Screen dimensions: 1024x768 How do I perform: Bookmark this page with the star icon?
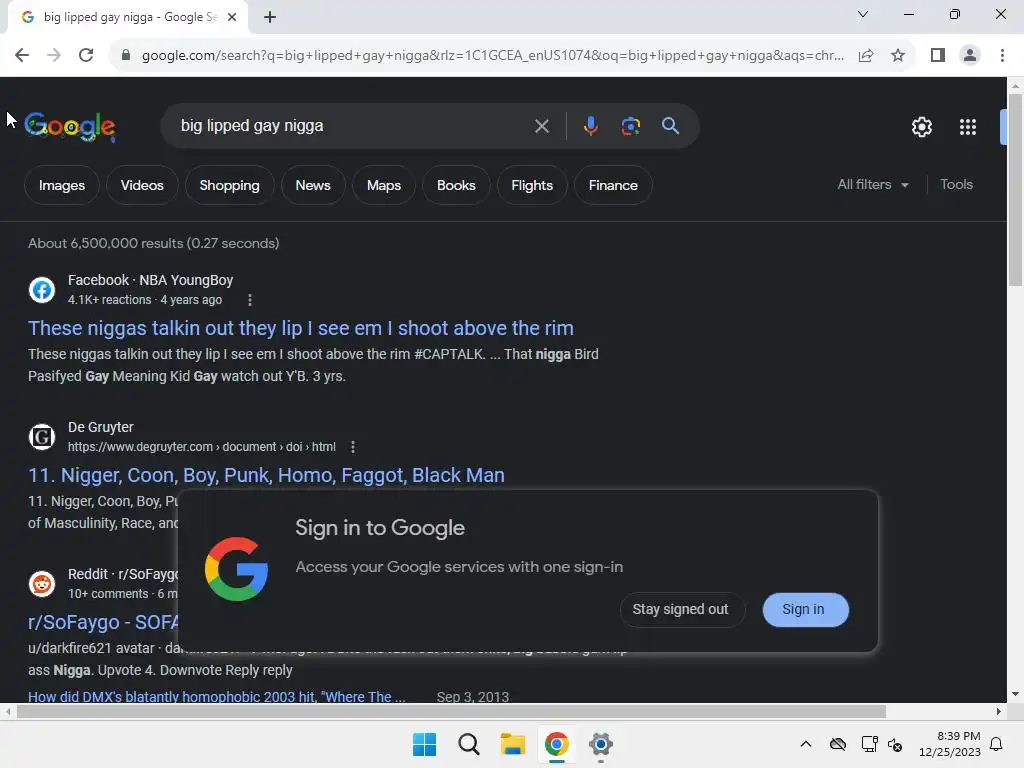click(x=898, y=56)
